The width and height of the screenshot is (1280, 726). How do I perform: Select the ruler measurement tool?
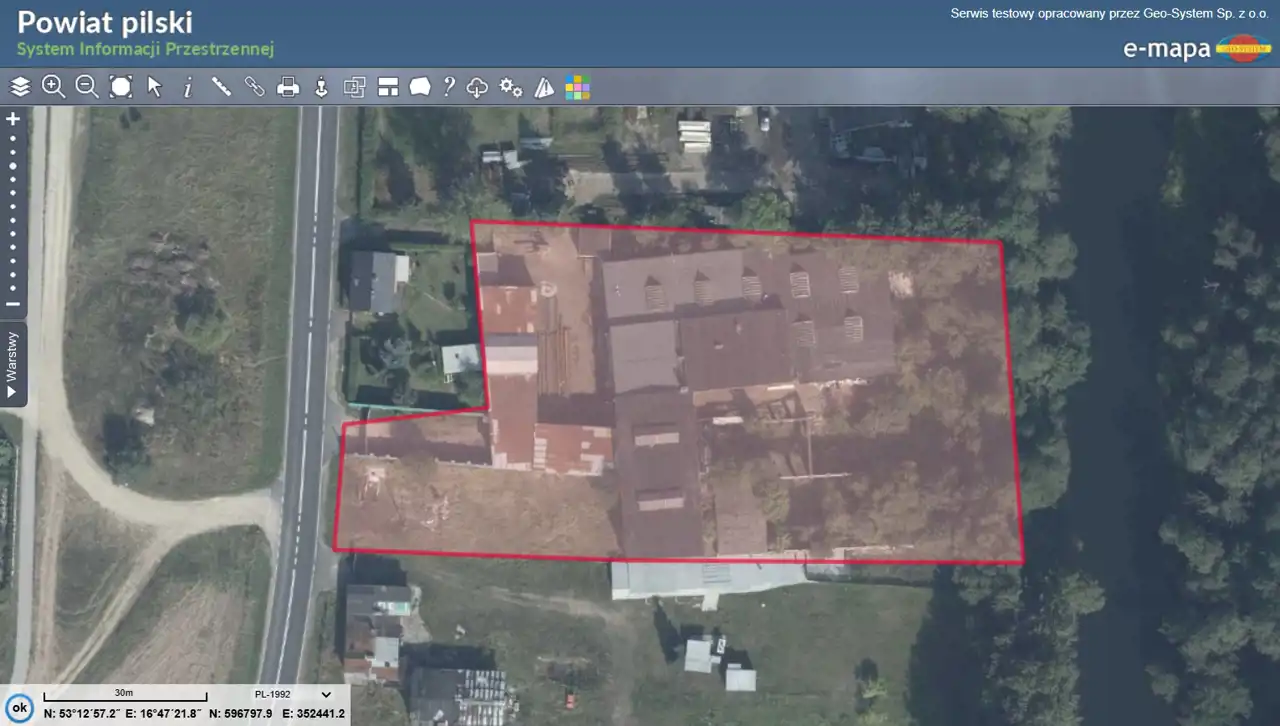tap(221, 87)
